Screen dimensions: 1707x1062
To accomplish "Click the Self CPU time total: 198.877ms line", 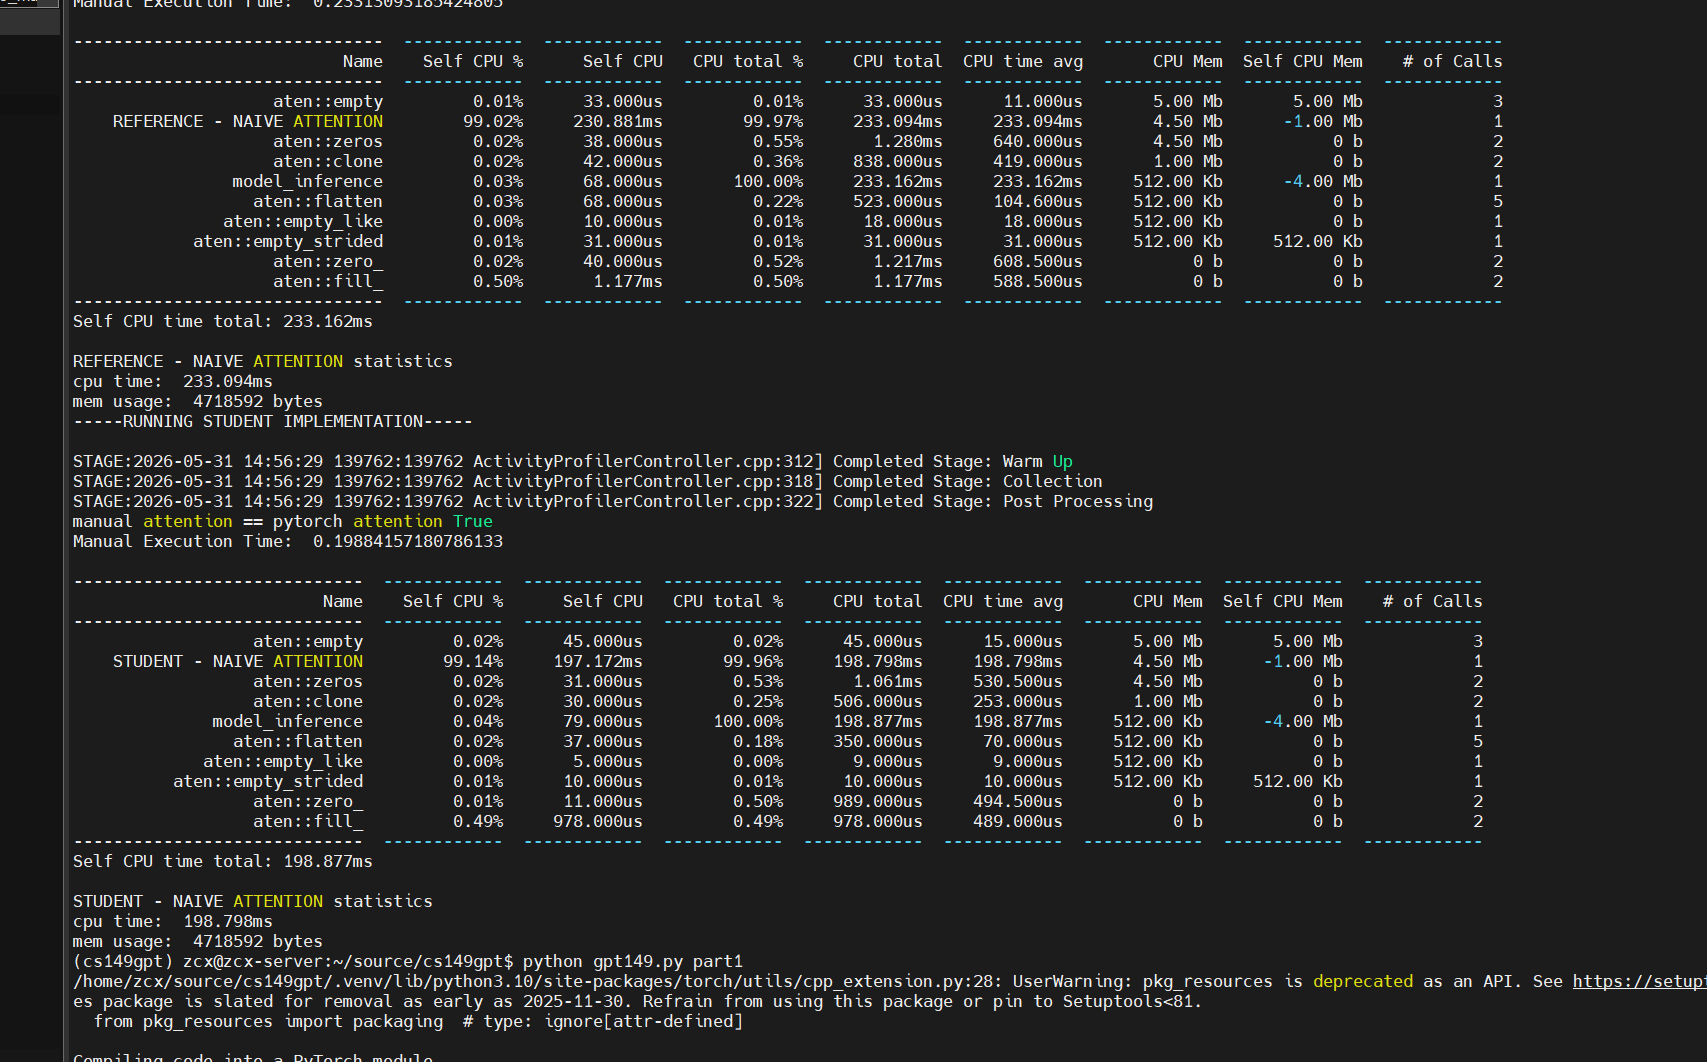I will (x=223, y=861).
